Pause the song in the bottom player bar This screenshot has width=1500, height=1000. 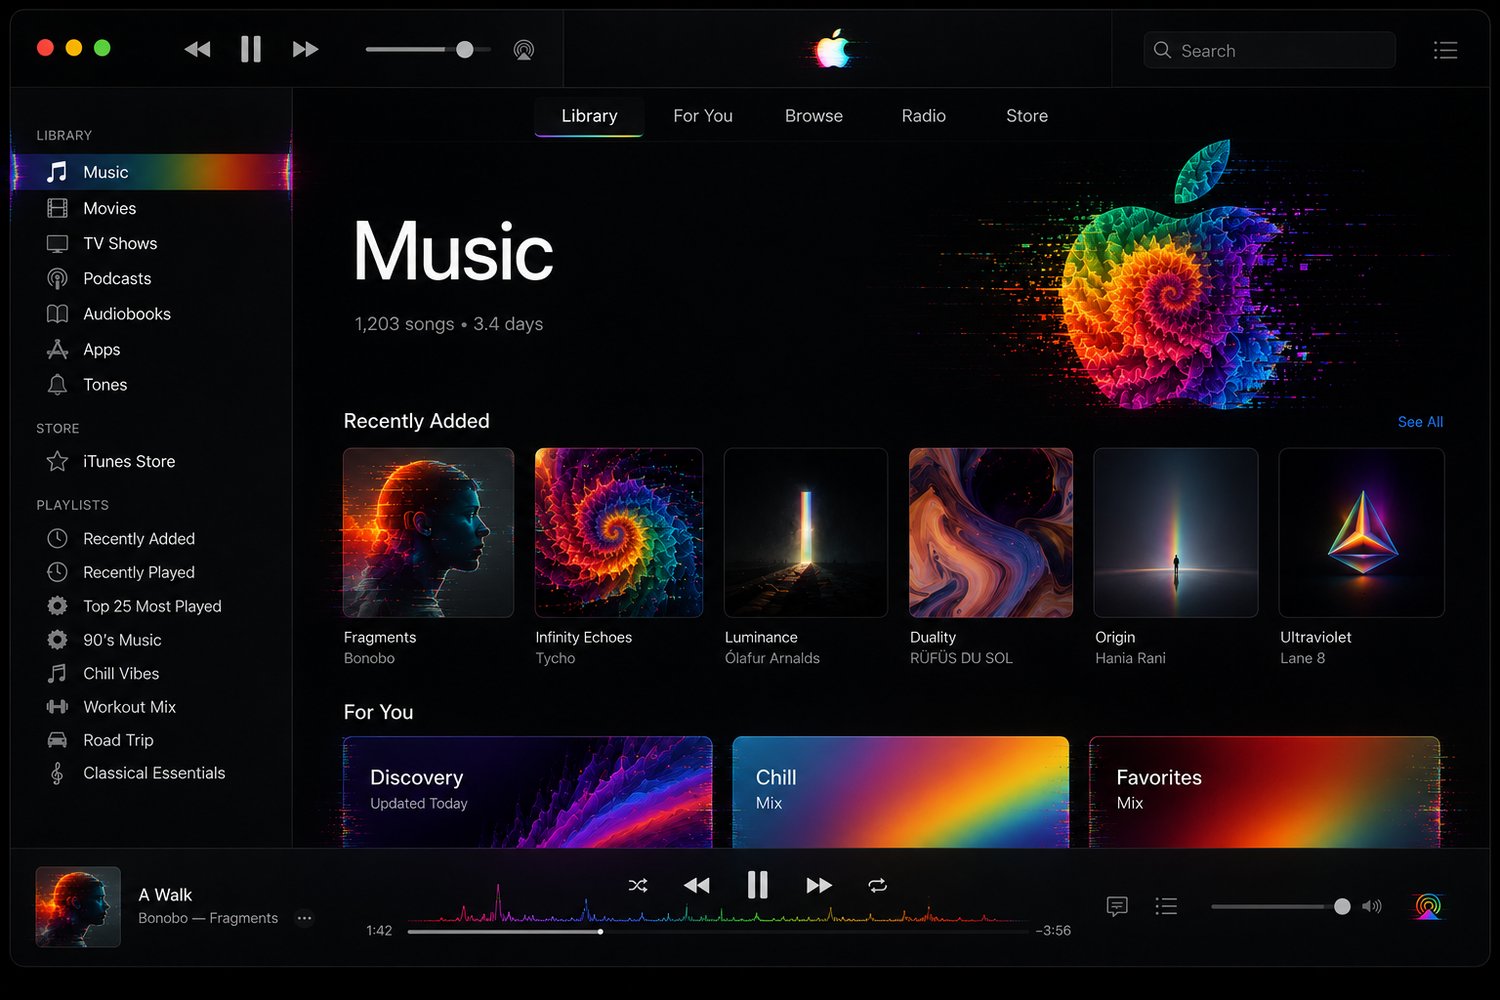[758, 885]
